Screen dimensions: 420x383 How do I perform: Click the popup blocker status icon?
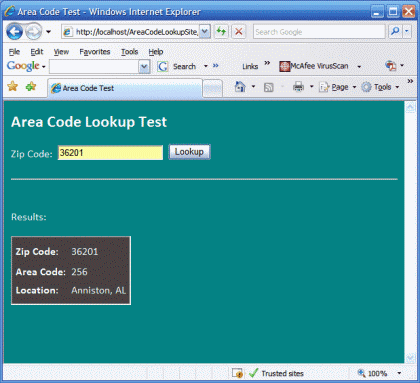click(237, 373)
